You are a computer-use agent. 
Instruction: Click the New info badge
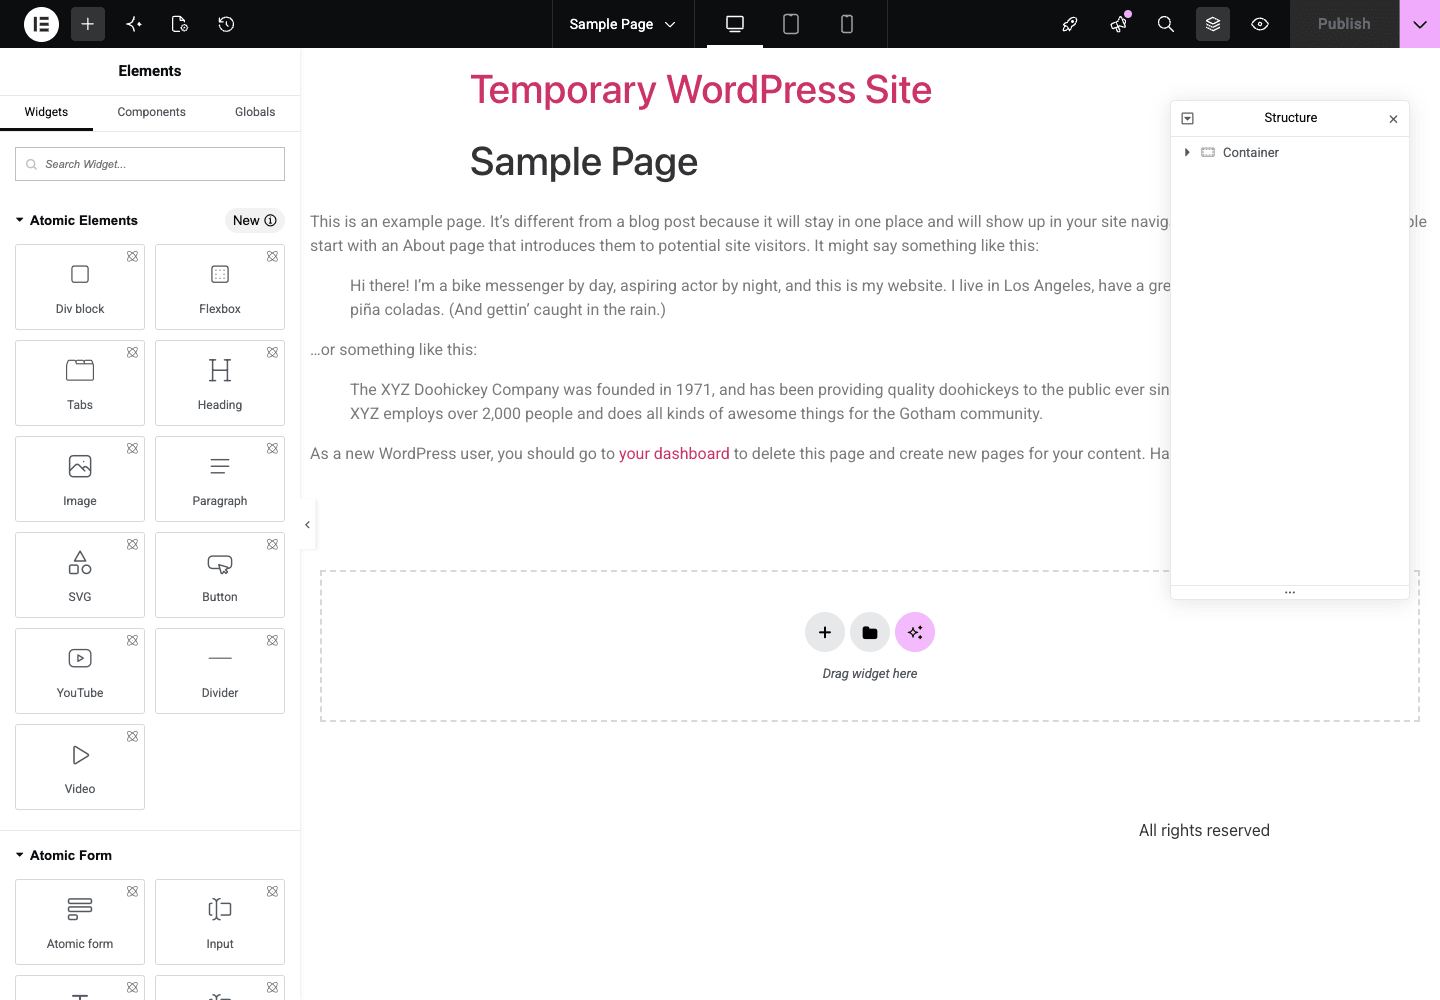(x=255, y=220)
